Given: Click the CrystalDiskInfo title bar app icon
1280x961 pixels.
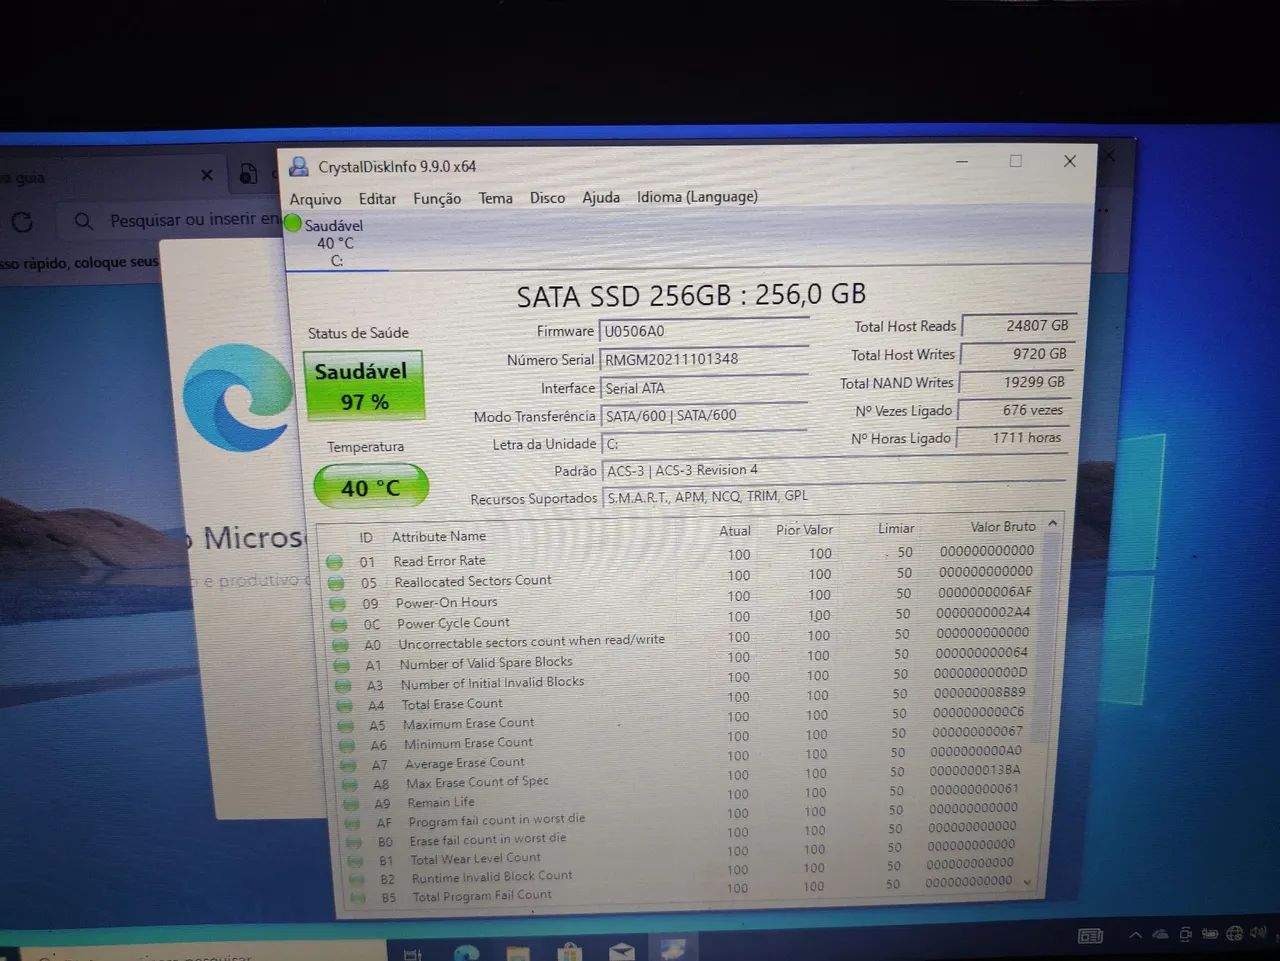Looking at the screenshot, I should (x=298, y=166).
